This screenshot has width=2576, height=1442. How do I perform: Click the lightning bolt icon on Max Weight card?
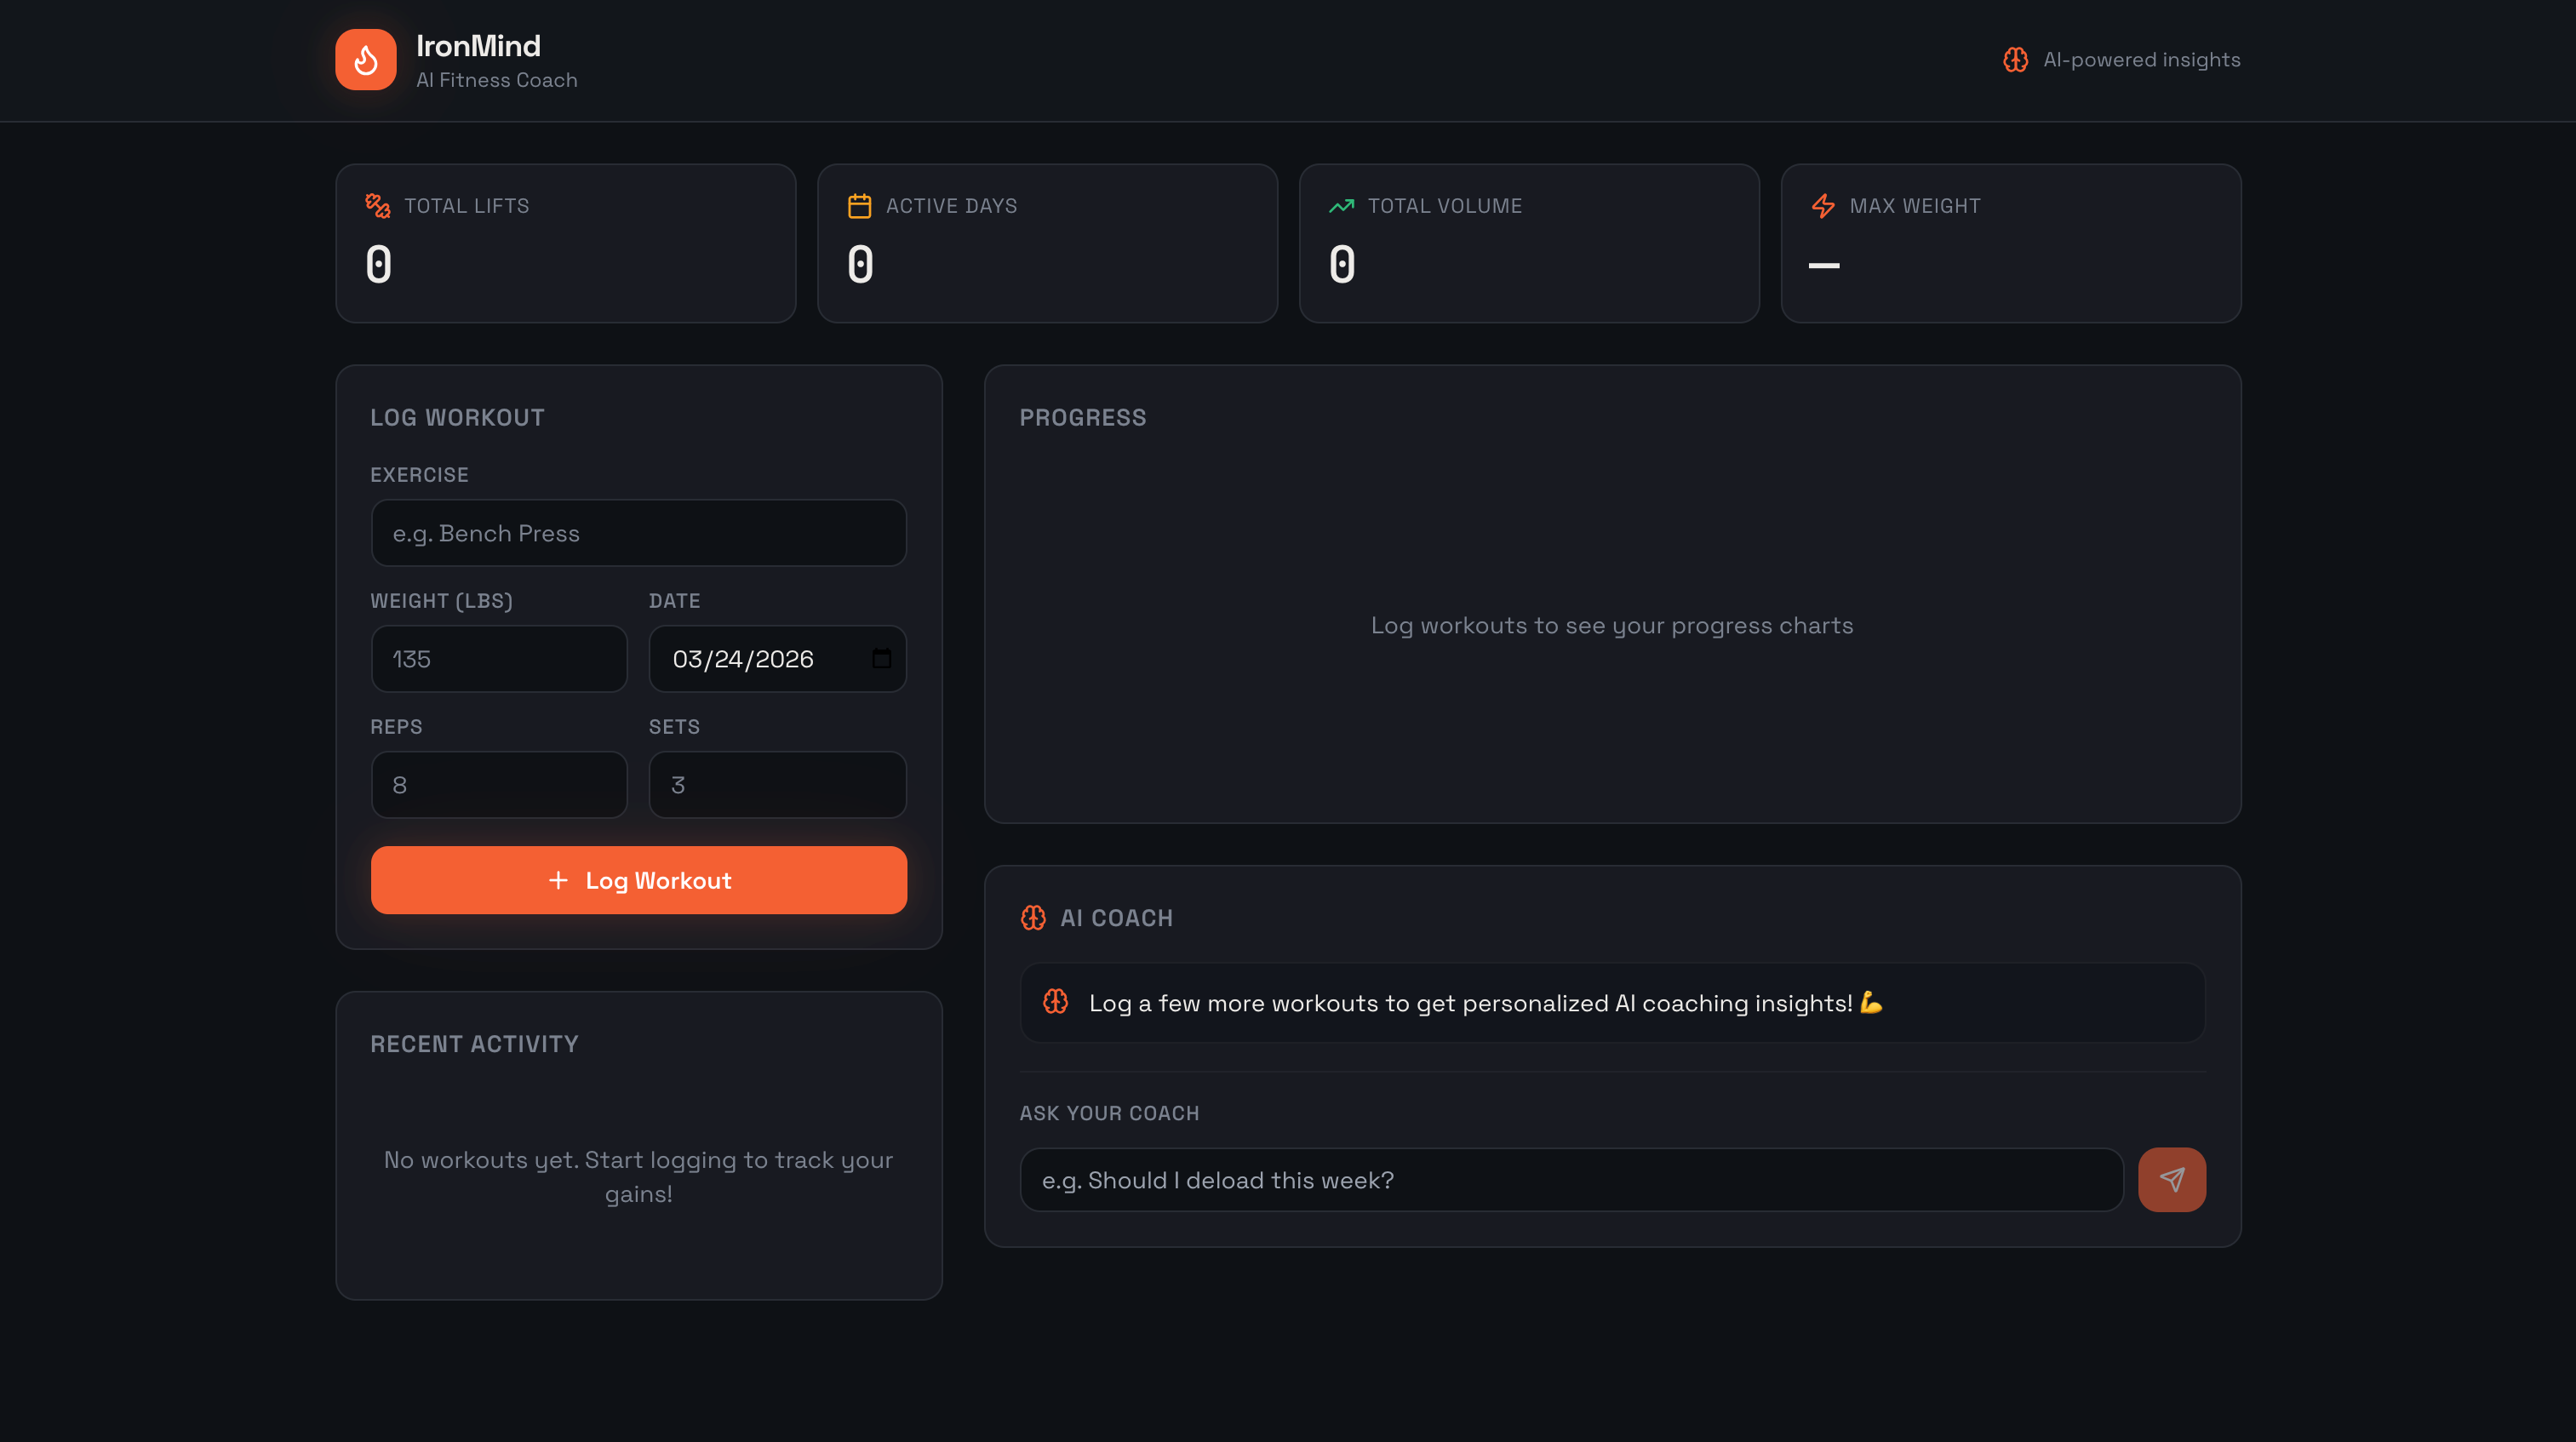coord(1824,206)
